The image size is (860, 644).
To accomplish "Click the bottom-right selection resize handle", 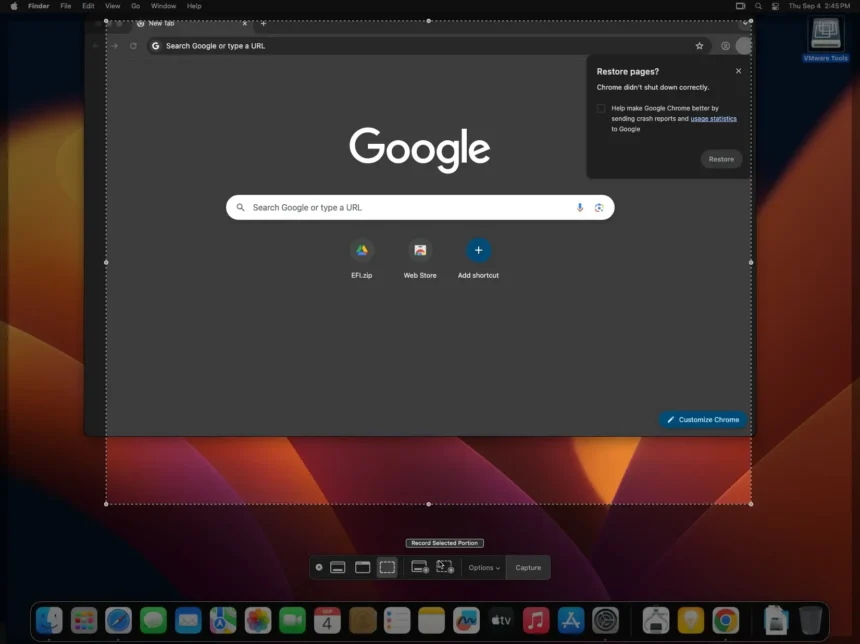I will click(751, 504).
